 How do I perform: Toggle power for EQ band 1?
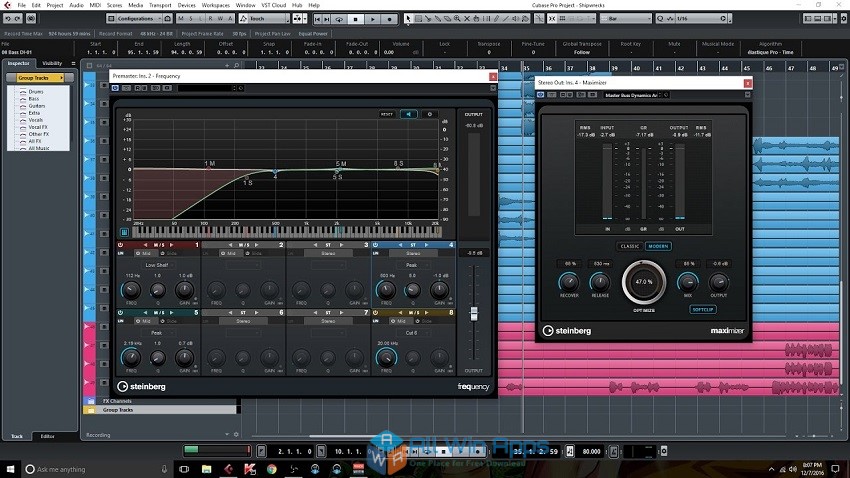(120, 245)
